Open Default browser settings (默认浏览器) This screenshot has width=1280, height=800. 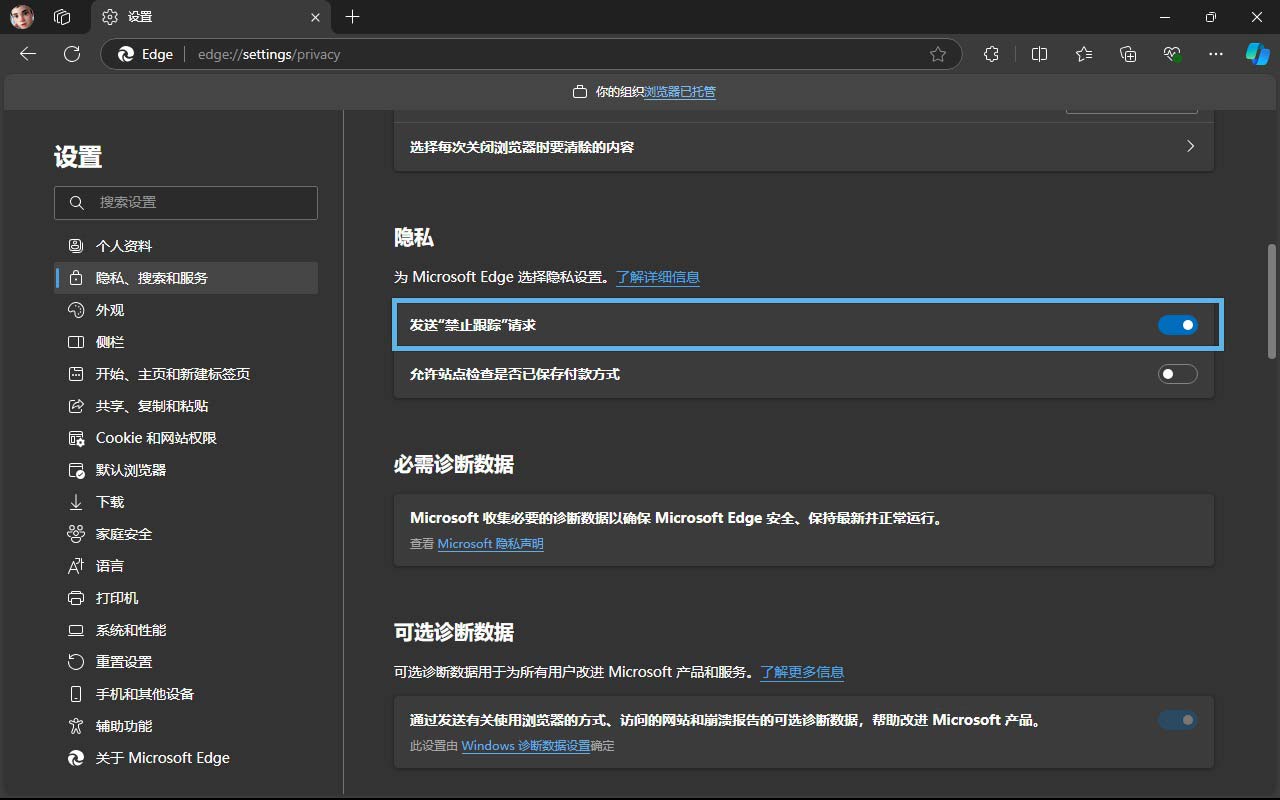coord(186,470)
